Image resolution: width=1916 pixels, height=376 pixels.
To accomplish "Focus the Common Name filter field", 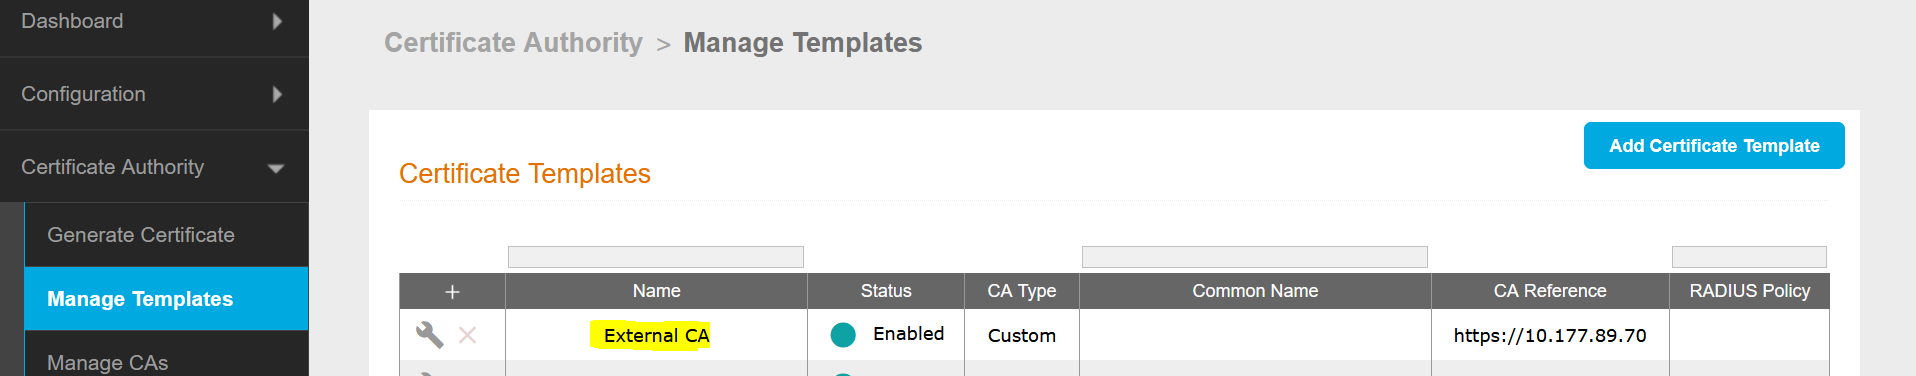I will pyautogui.click(x=1255, y=257).
